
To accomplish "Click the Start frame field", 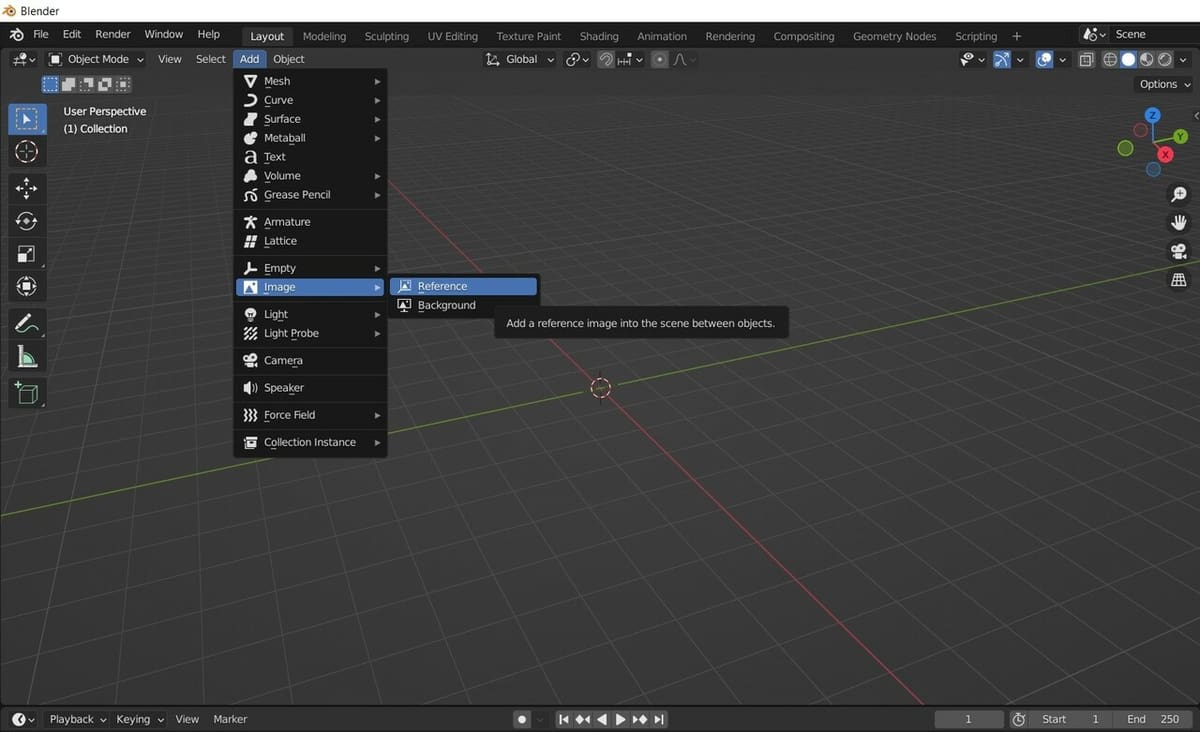I will pos(1072,719).
